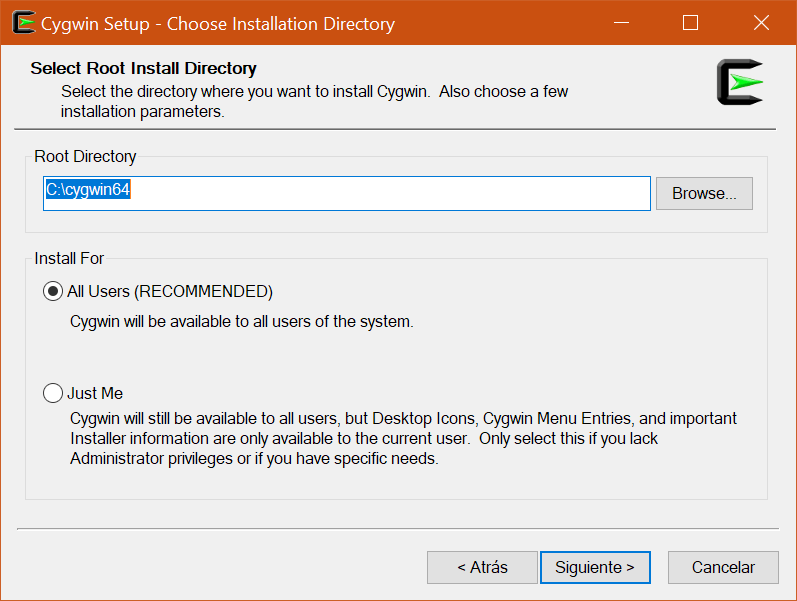This screenshot has width=797, height=601.
Task: Proceed with the Siguiente button
Action: (x=595, y=567)
